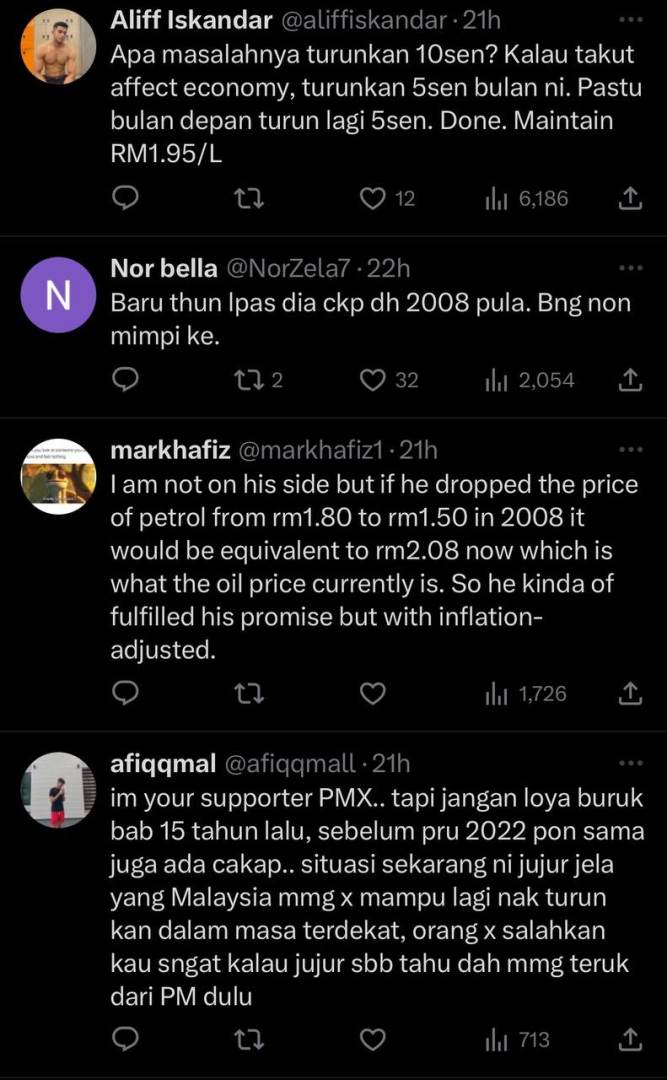667x1080 pixels.
Task: Open Aliff Iskandar's profile picture
Action: [58, 47]
